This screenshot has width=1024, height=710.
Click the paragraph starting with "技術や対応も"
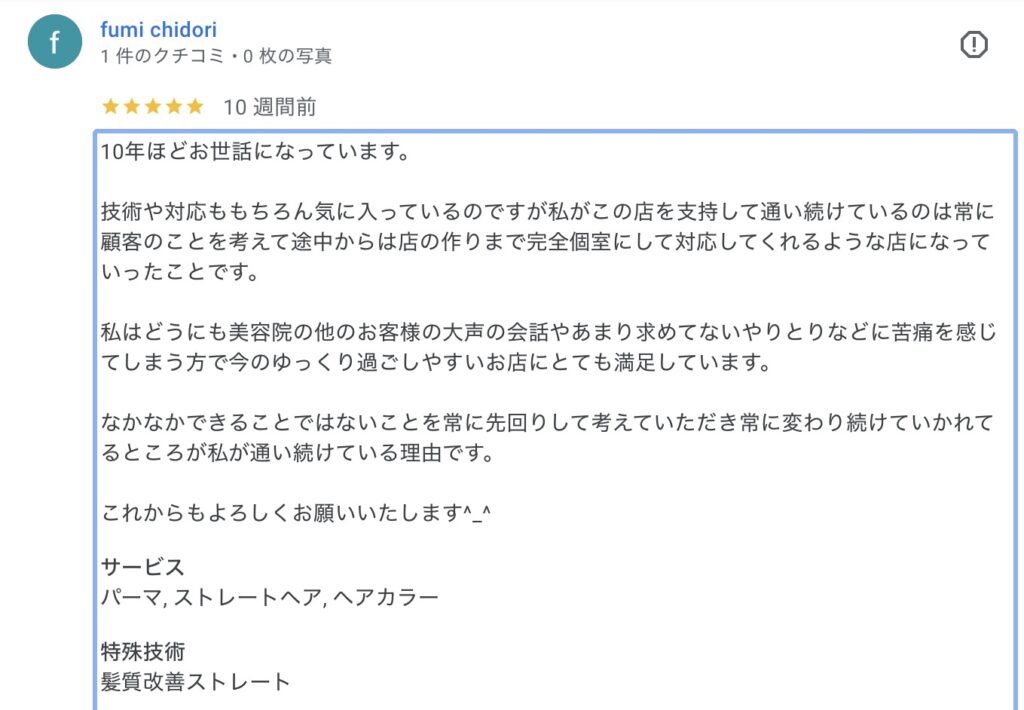pyautogui.click(x=548, y=242)
